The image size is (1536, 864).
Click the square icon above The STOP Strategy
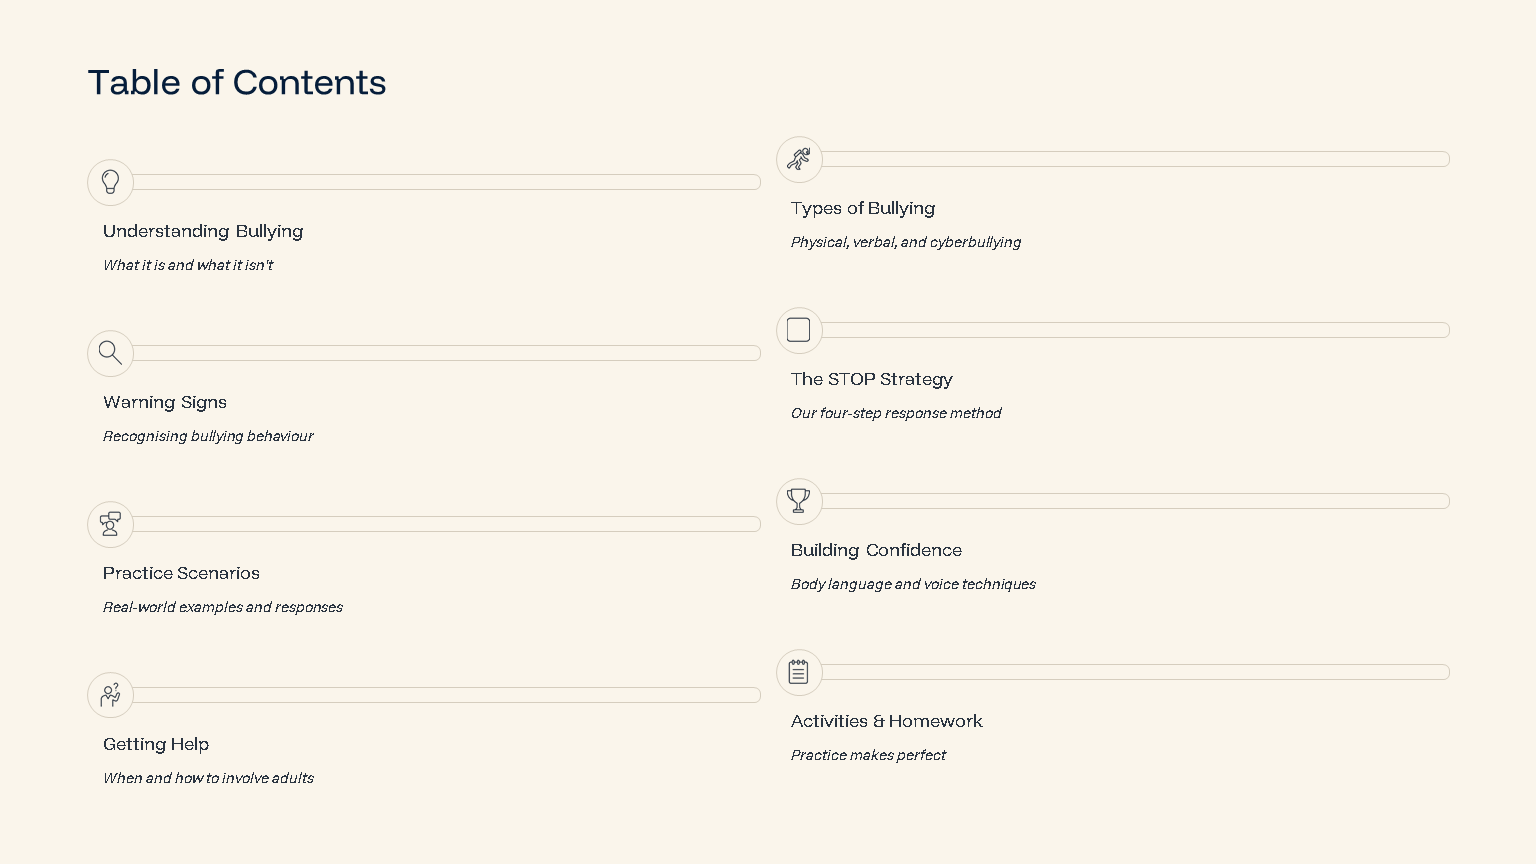point(799,330)
